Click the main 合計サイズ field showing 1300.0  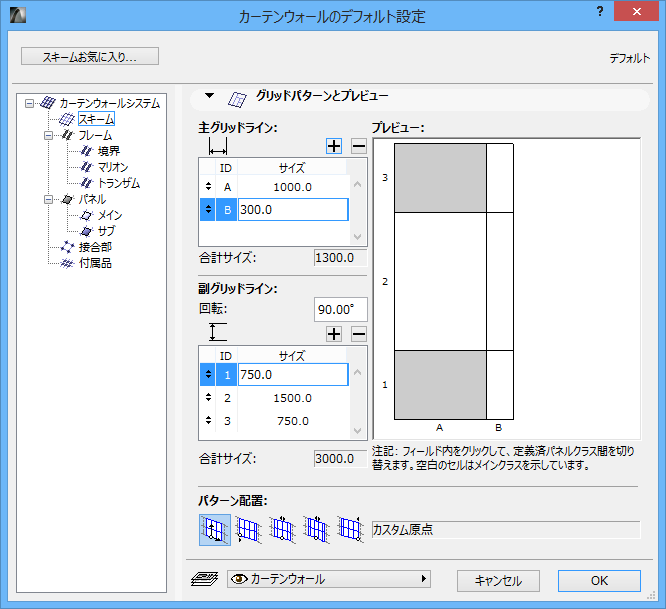[x=341, y=258]
